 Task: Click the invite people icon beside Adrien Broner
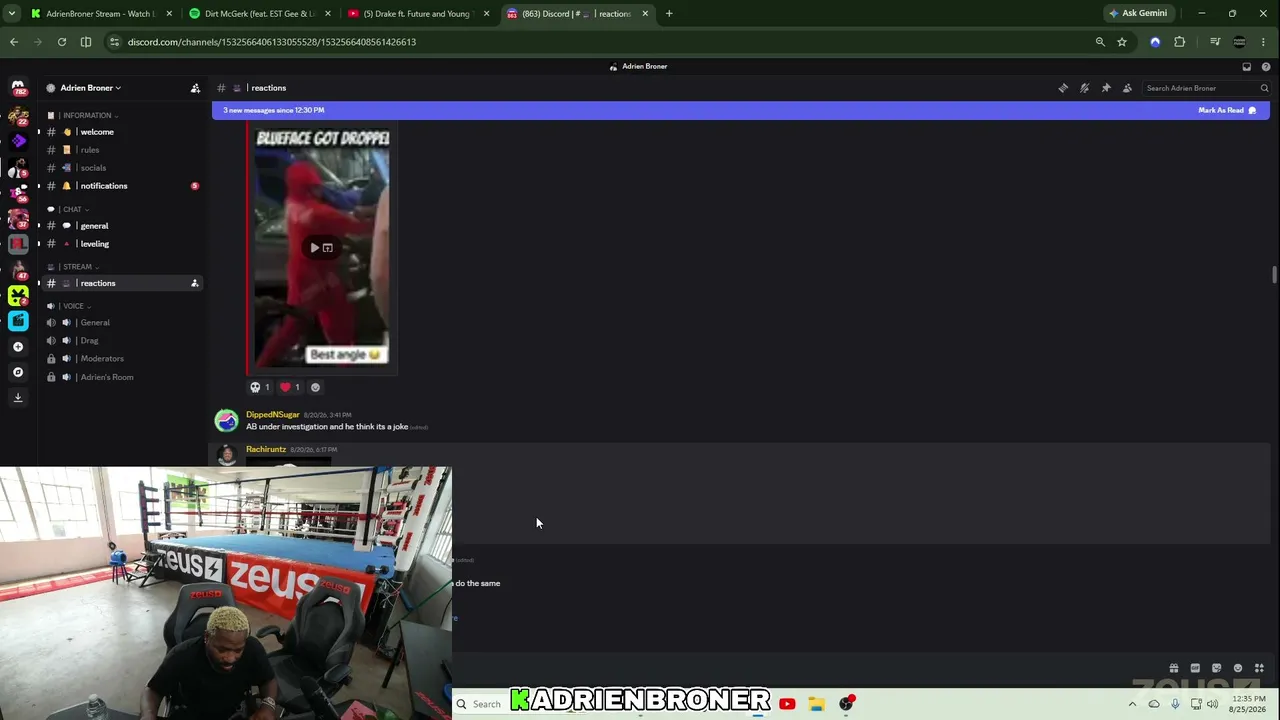click(195, 88)
